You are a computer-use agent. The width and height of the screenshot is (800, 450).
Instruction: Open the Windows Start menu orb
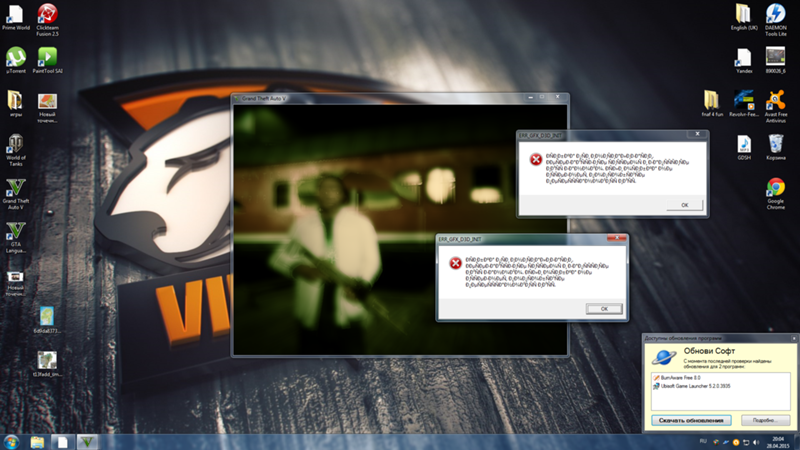(11, 442)
